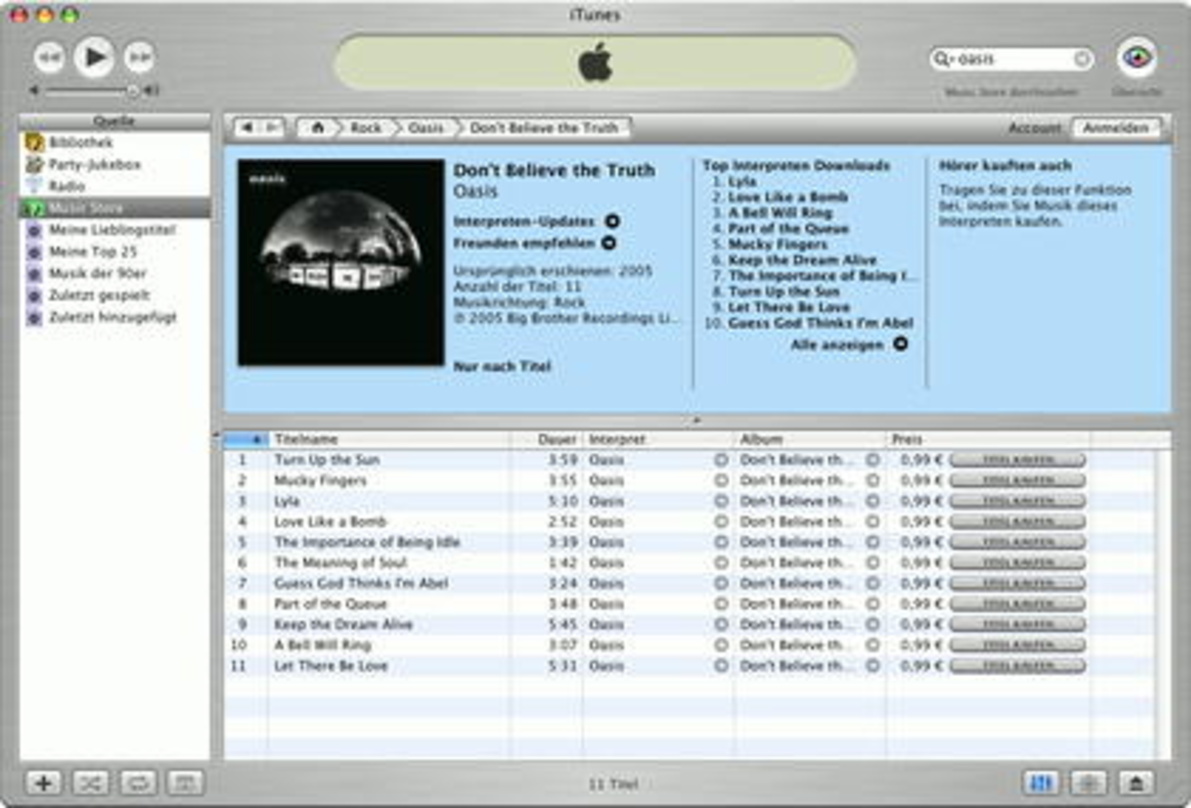Select the Don't Believe the Truth breadcrumb
The image size is (1191, 808).
click(x=544, y=128)
